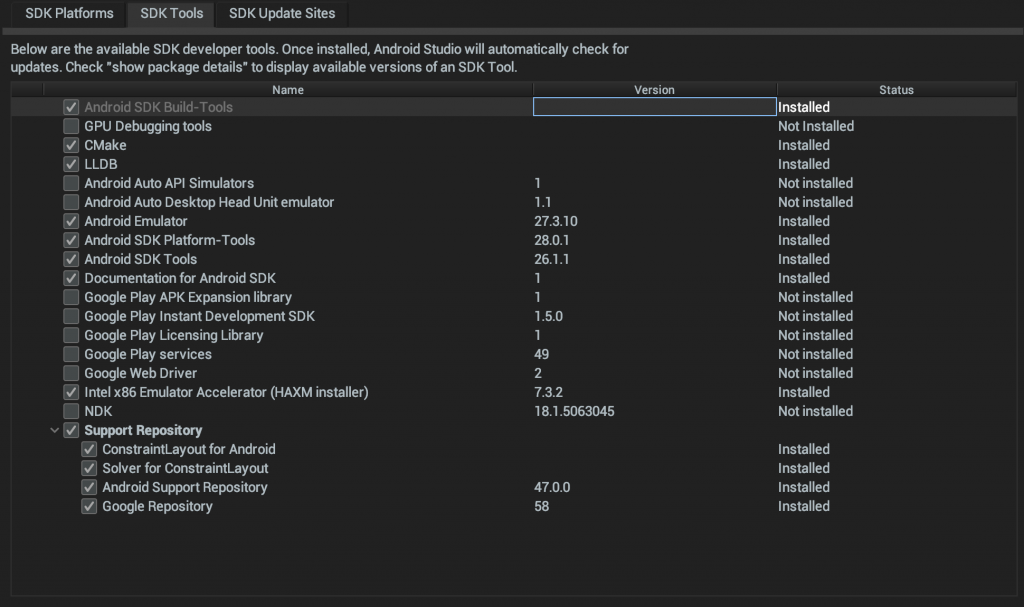The width and height of the screenshot is (1024, 607).
Task: Check the Google Play services box
Action: click(71, 354)
